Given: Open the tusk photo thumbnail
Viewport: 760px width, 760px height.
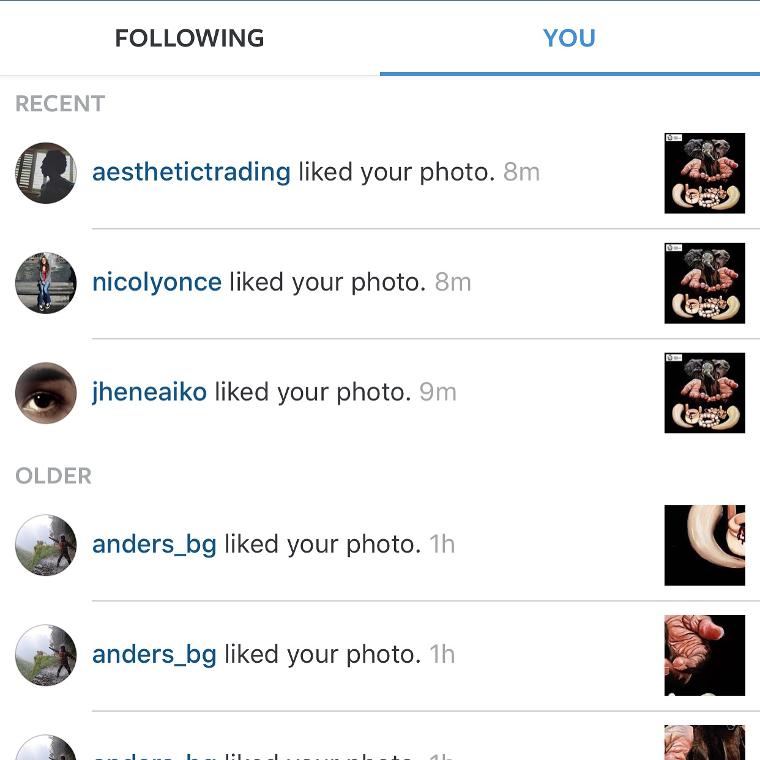Looking at the screenshot, I should point(704,545).
